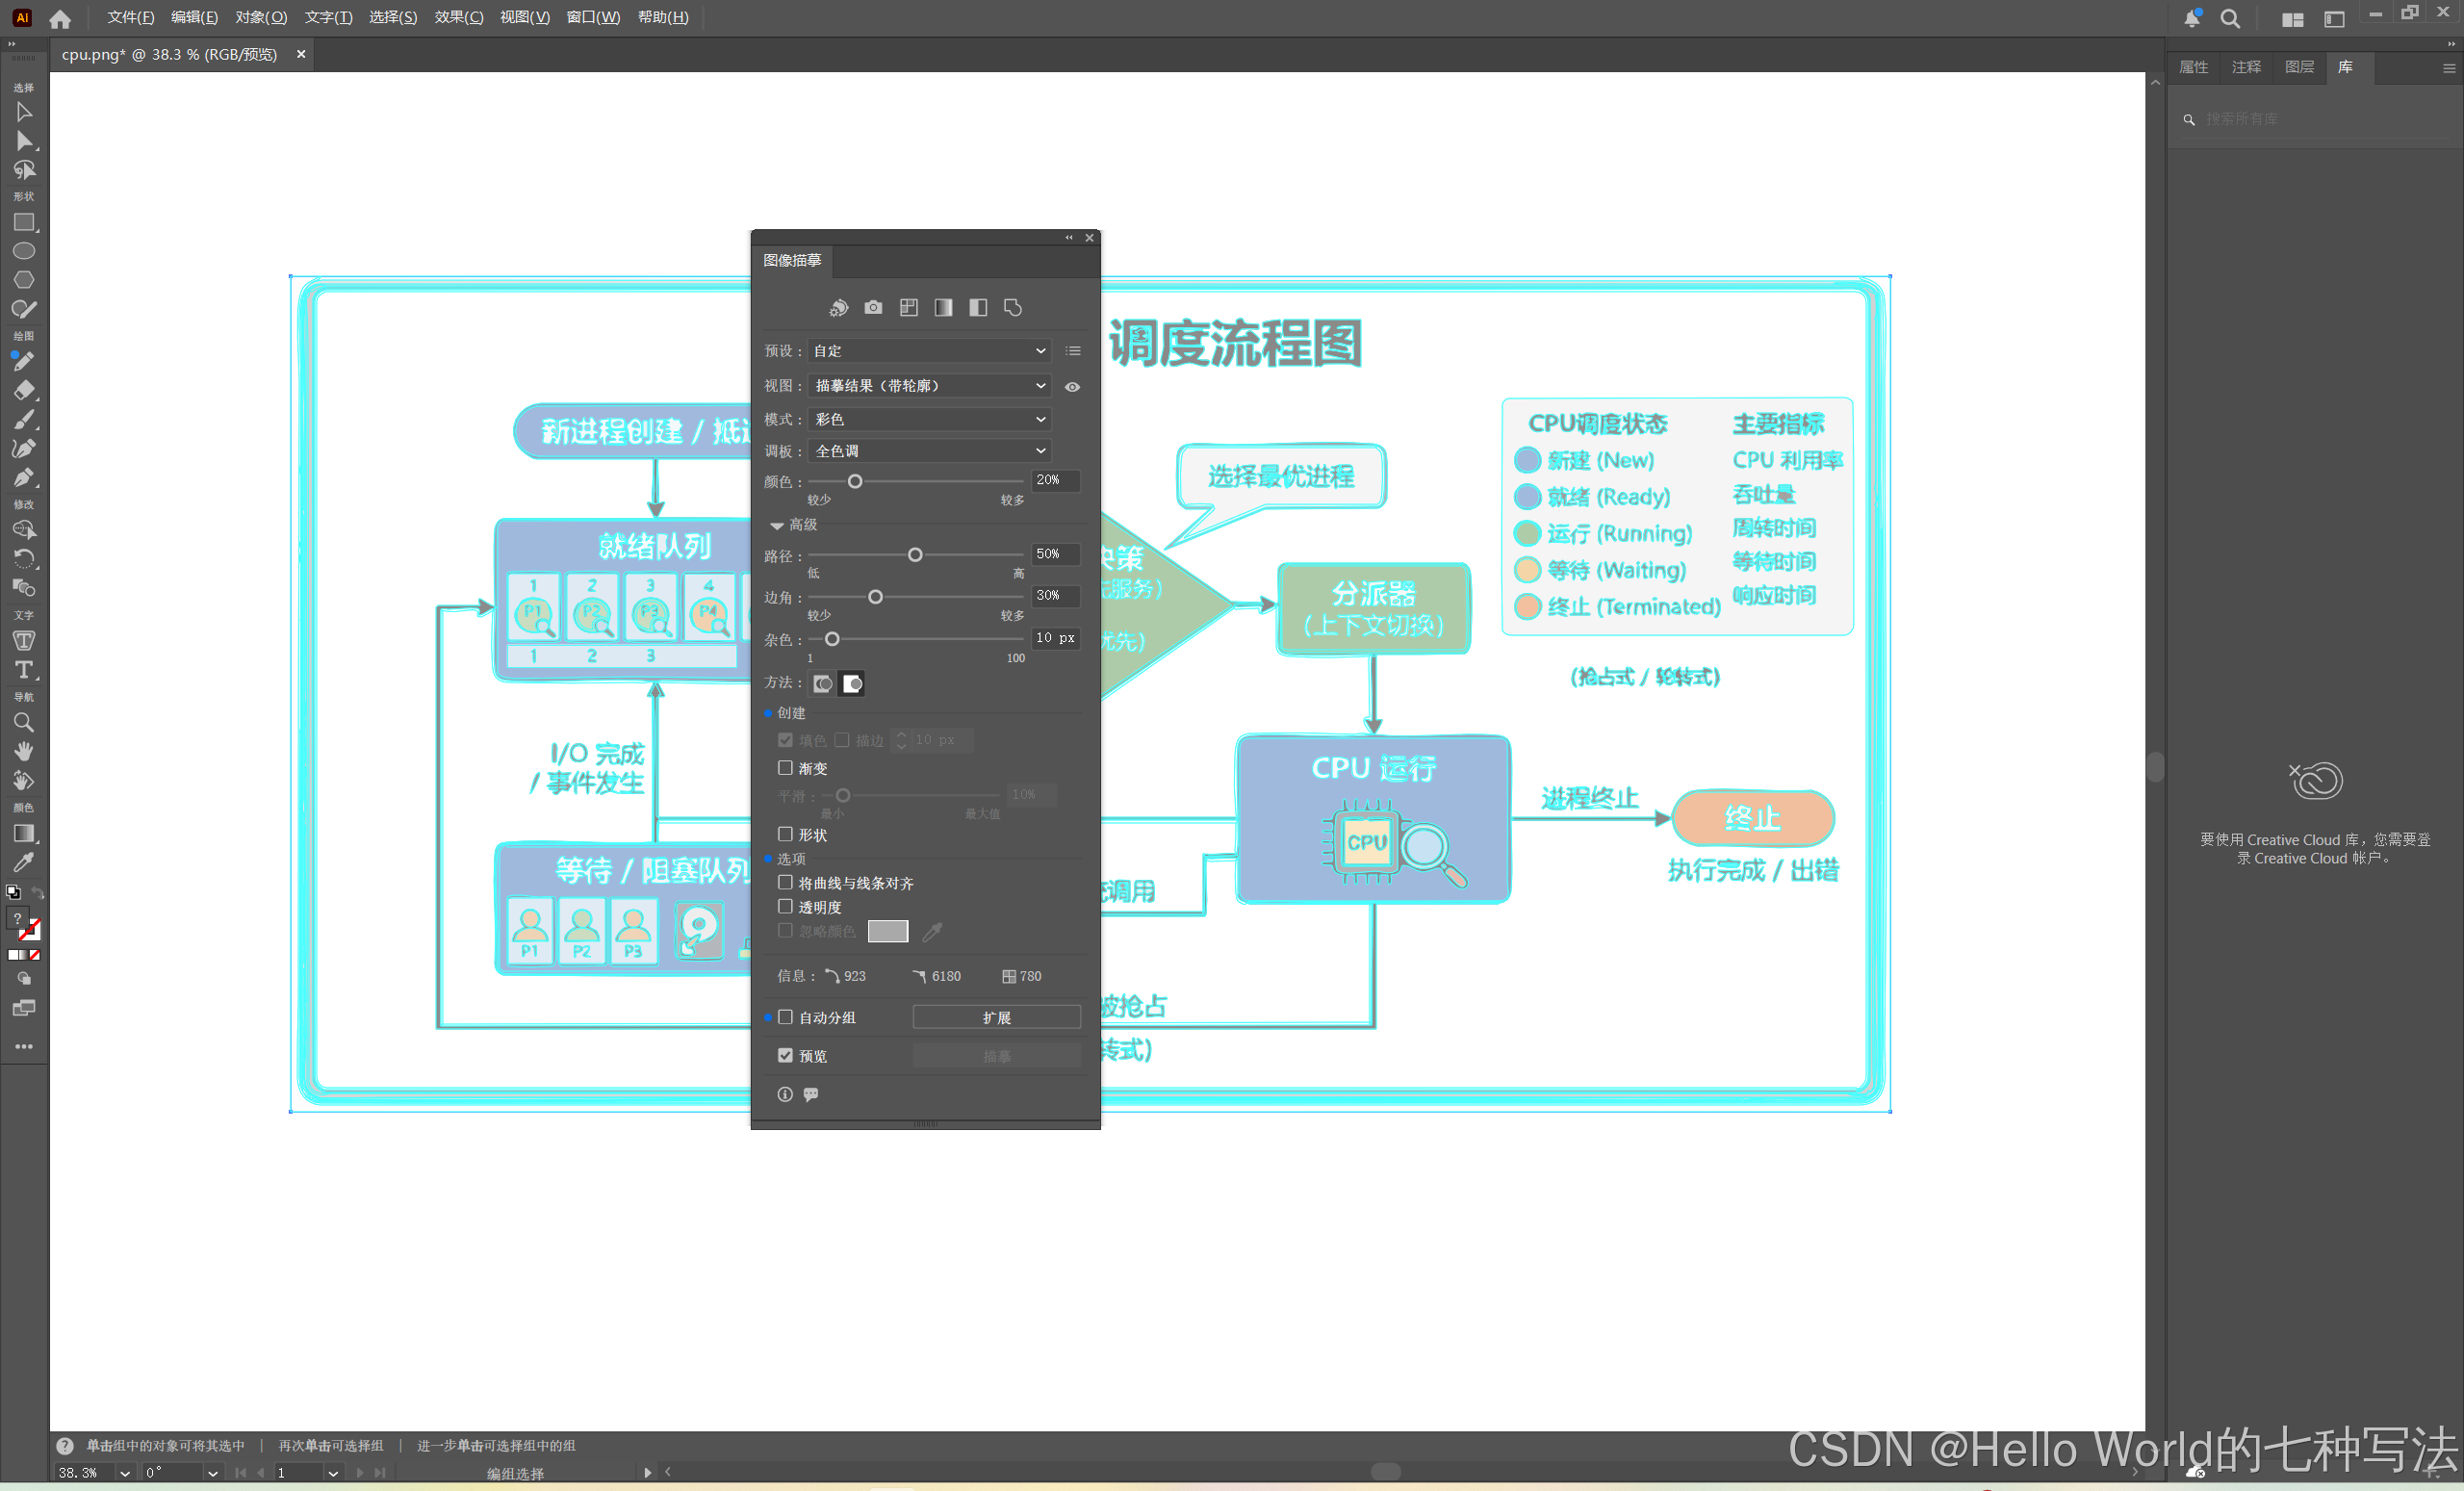The width and height of the screenshot is (2464, 1491).
Task: Select the Rectangle tool in toolbar
Action: click(24, 222)
